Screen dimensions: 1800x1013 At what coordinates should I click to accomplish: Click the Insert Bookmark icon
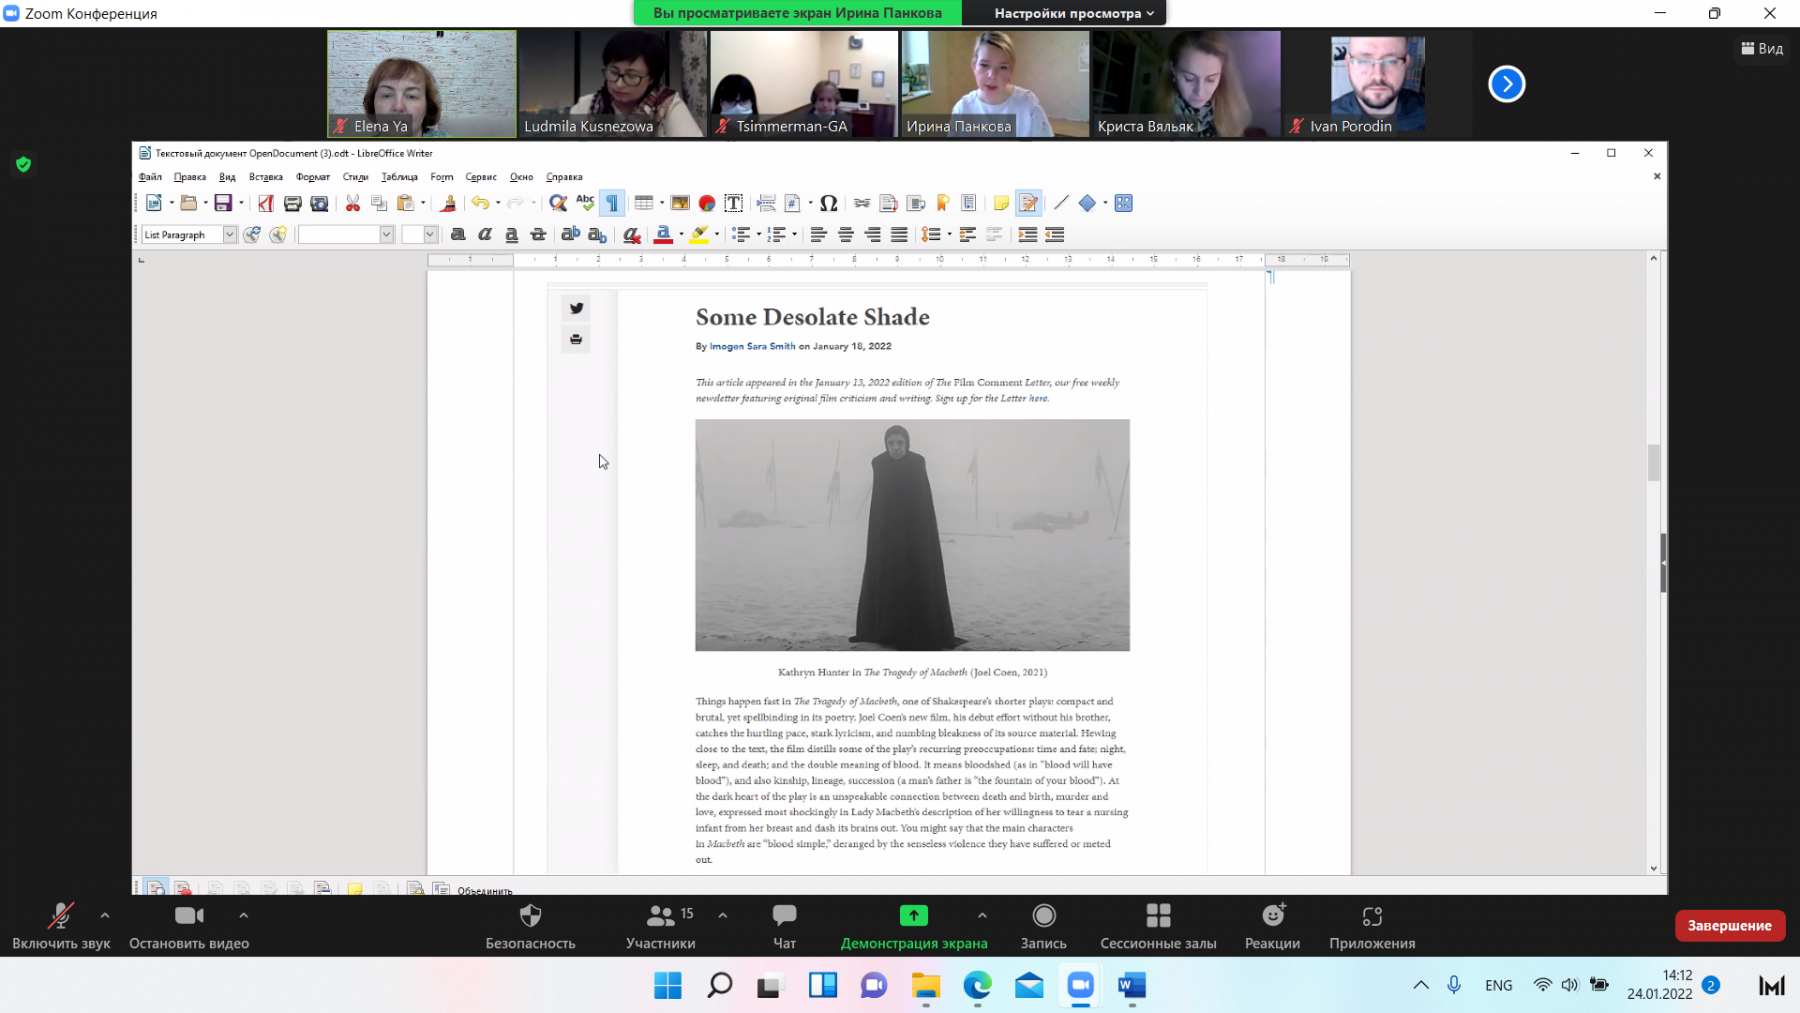click(x=942, y=203)
